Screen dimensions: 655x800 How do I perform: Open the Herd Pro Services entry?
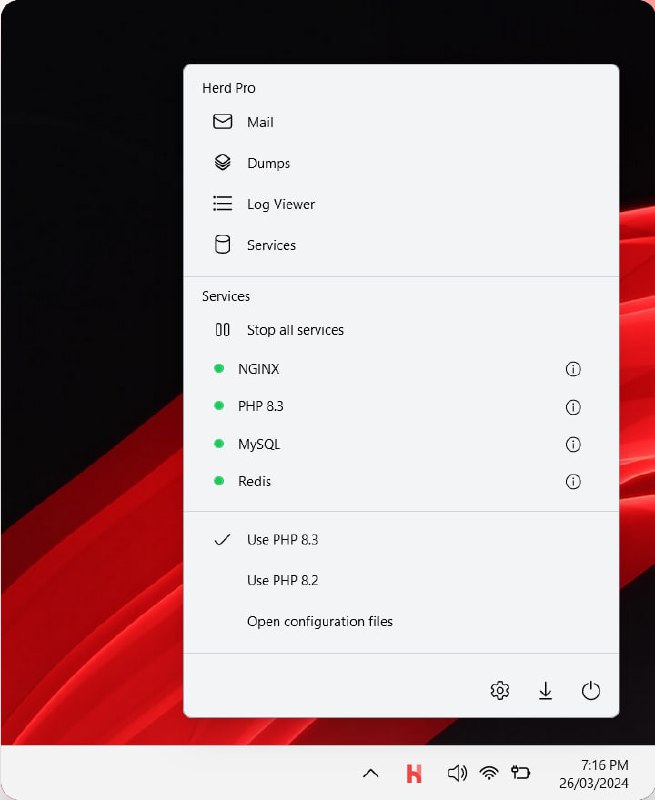401,245
